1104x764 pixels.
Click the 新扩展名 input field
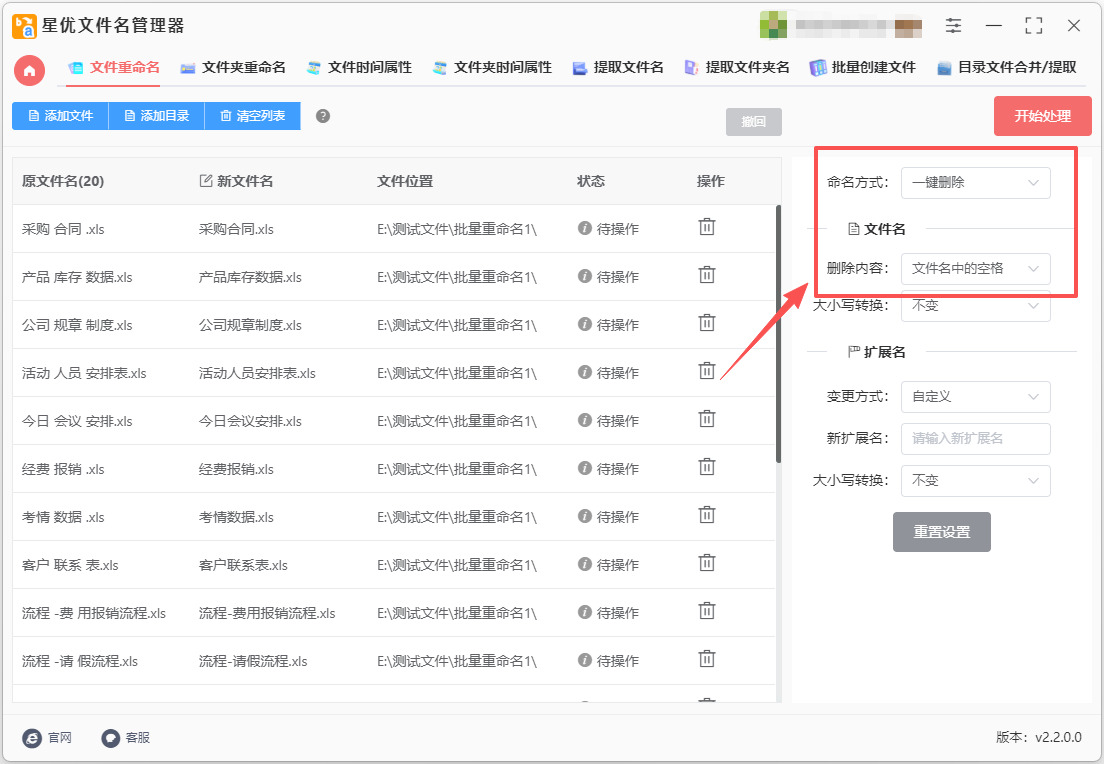click(975, 439)
